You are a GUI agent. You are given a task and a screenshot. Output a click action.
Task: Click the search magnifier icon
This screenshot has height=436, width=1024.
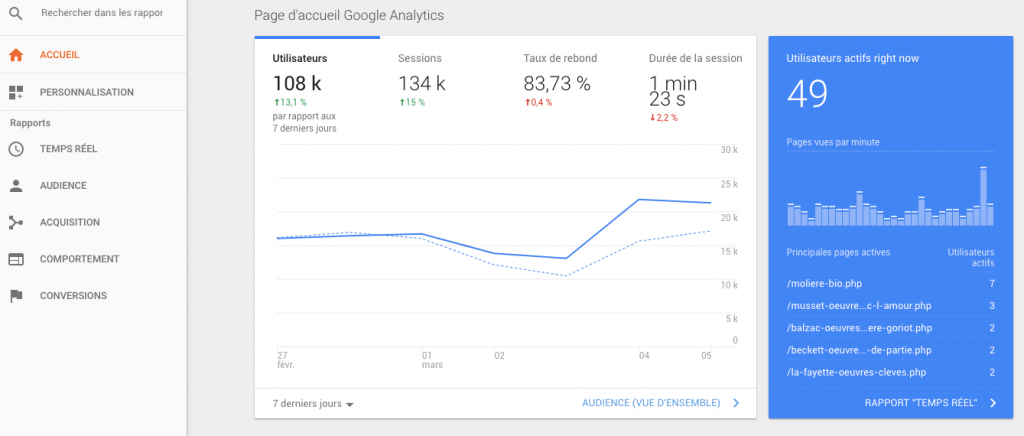click(15, 15)
